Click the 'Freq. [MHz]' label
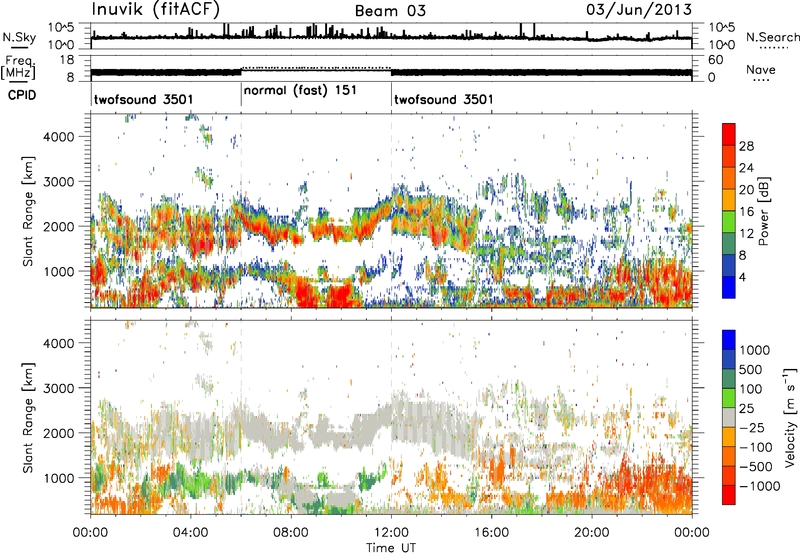Image resolution: width=800 pixels, height=554 pixels. click(18, 67)
